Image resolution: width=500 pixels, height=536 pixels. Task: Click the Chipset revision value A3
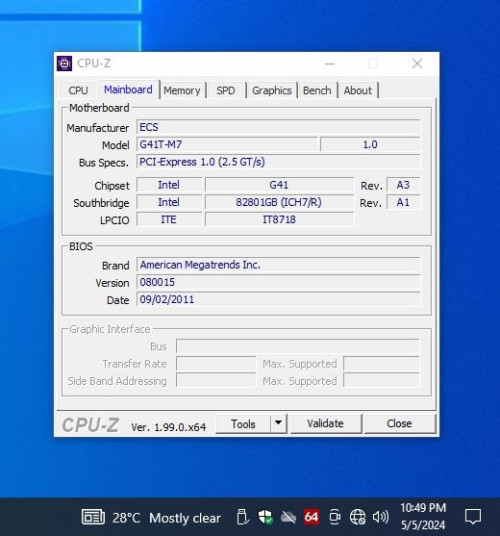(403, 185)
